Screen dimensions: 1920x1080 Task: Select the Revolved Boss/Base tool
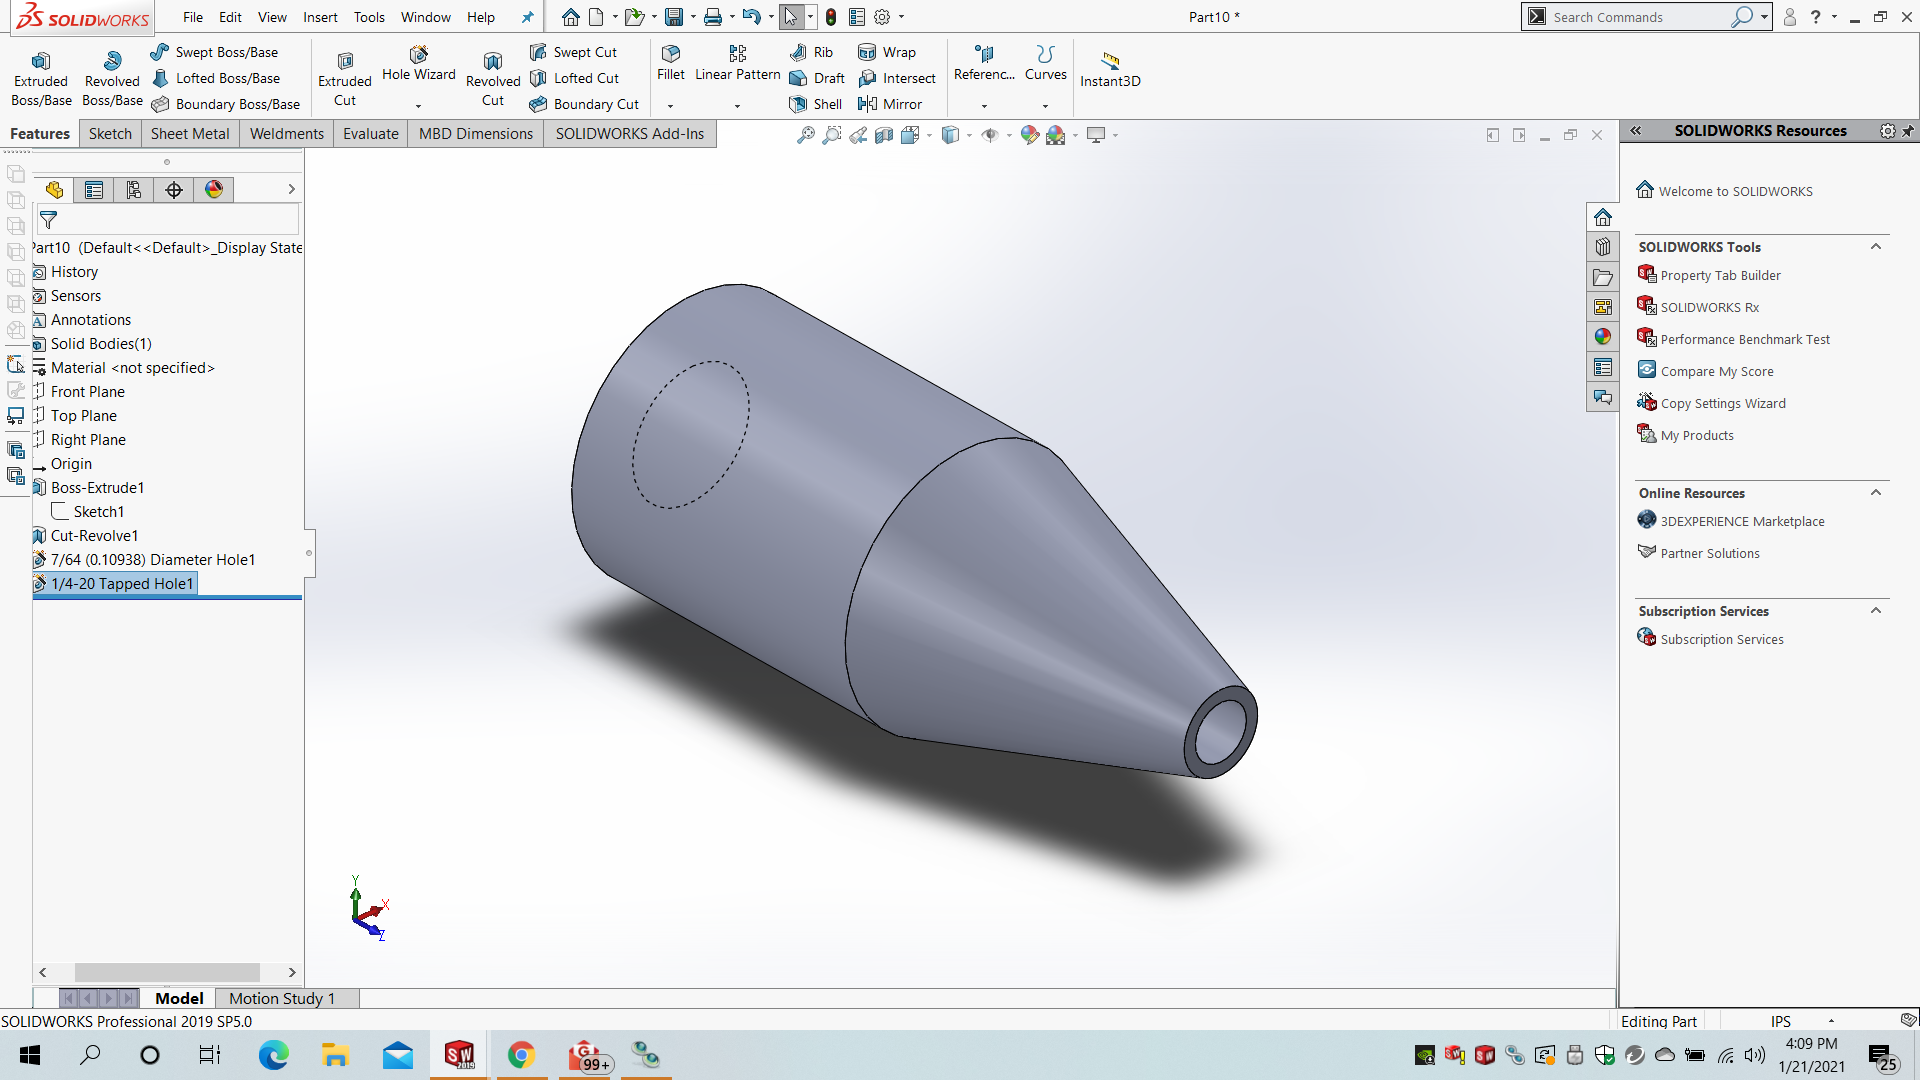pos(112,78)
